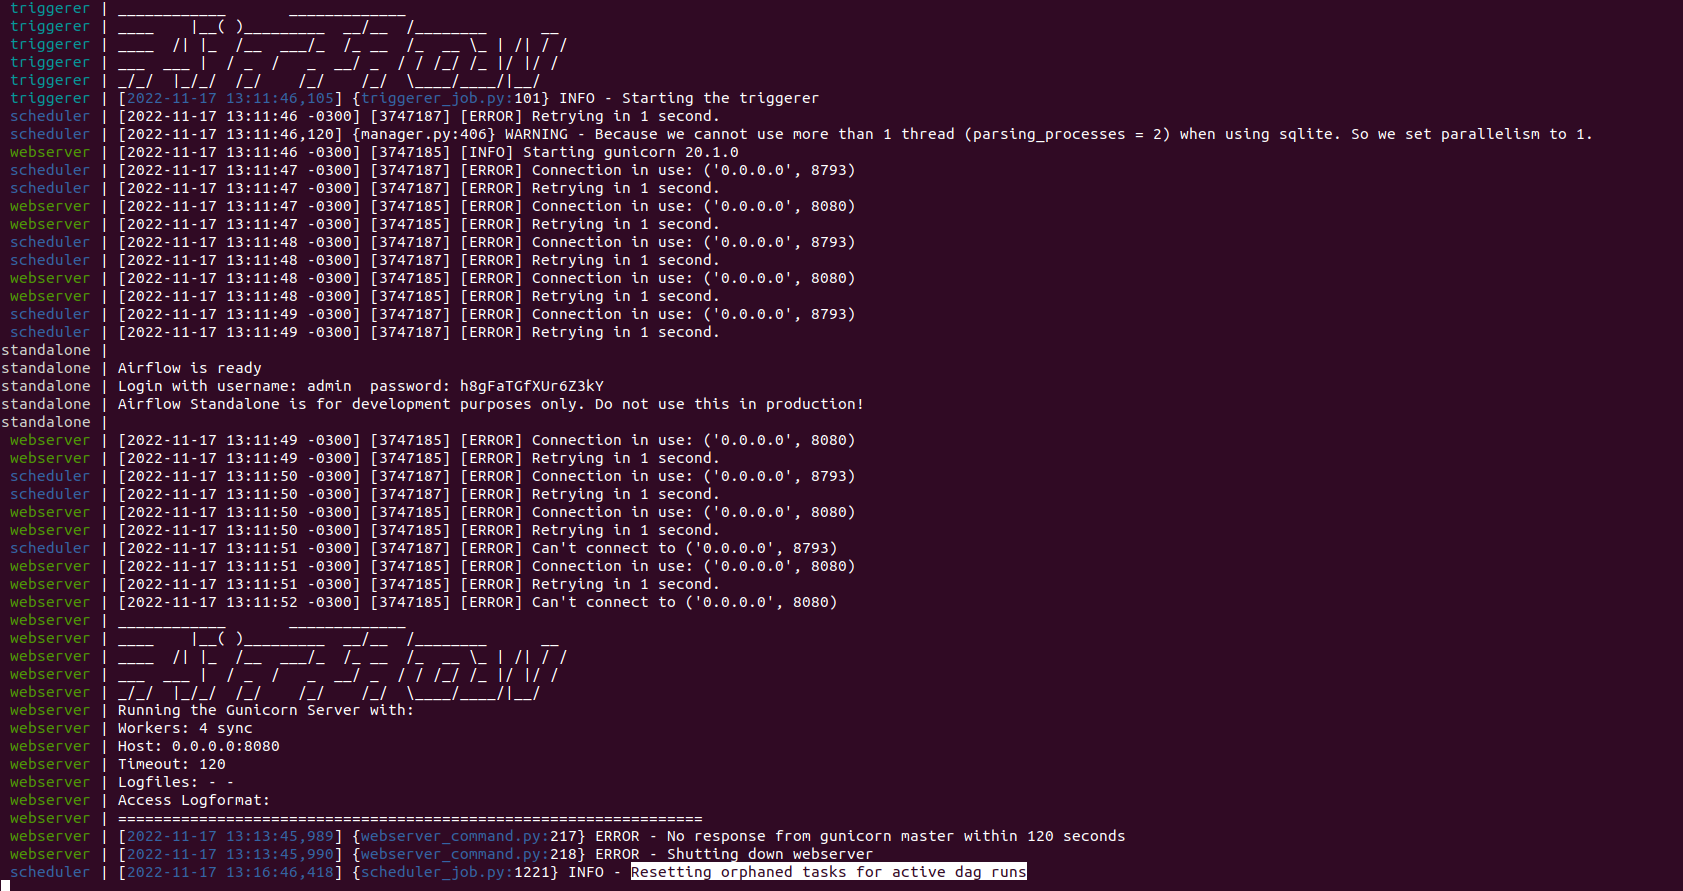Select the 'Starting gunicorn 20.1.0' message
Viewport: 1683px width, 891px height.
631,152
